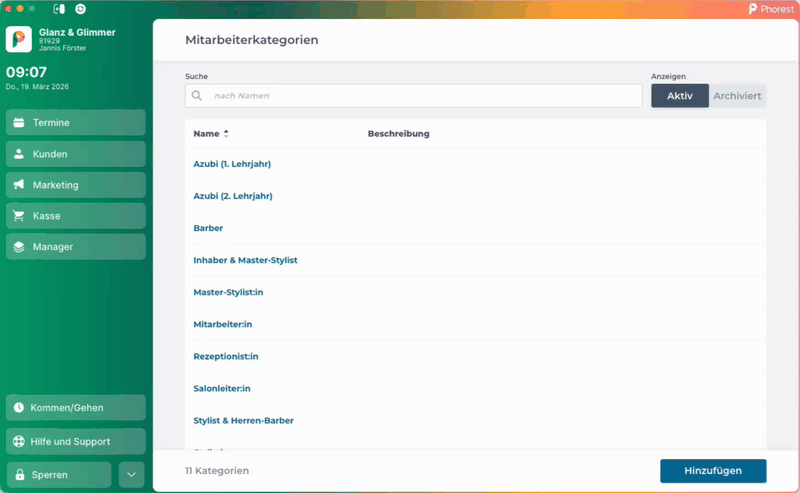
Task: Sort the list using the Name arrows
Action: click(x=226, y=134)
